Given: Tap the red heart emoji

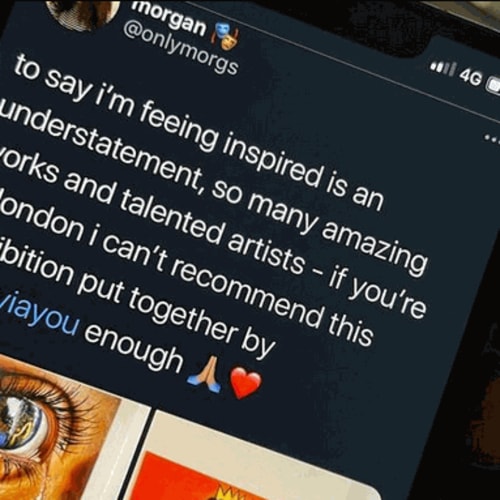Looking at the screenshot, I should pyautogui.click(x=246, y=382).
